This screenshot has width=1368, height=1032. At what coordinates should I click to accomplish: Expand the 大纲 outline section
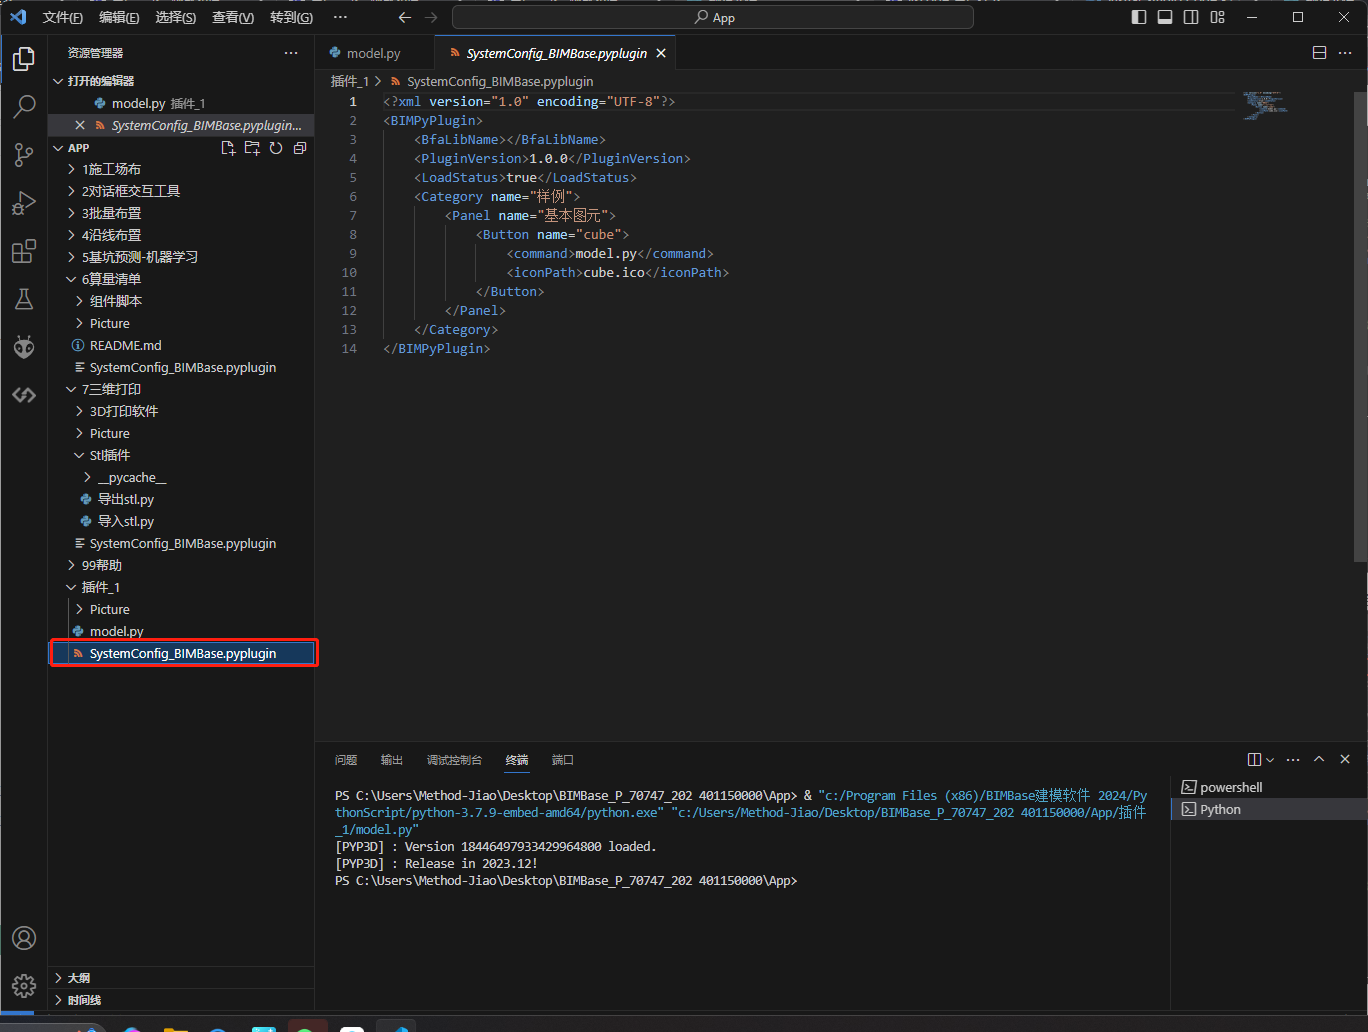79,978
